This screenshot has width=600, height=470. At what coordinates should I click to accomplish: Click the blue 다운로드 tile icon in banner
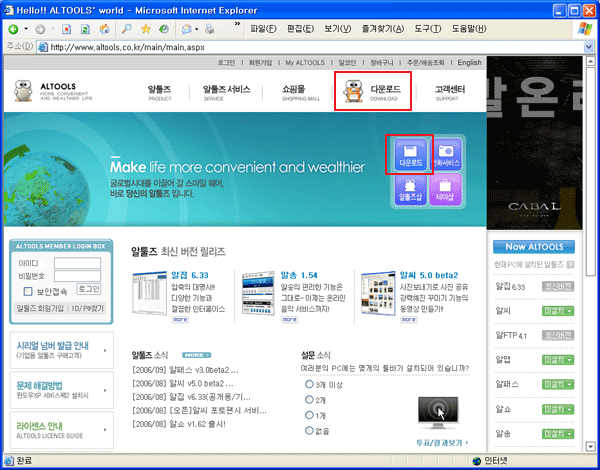click(411, 154)
